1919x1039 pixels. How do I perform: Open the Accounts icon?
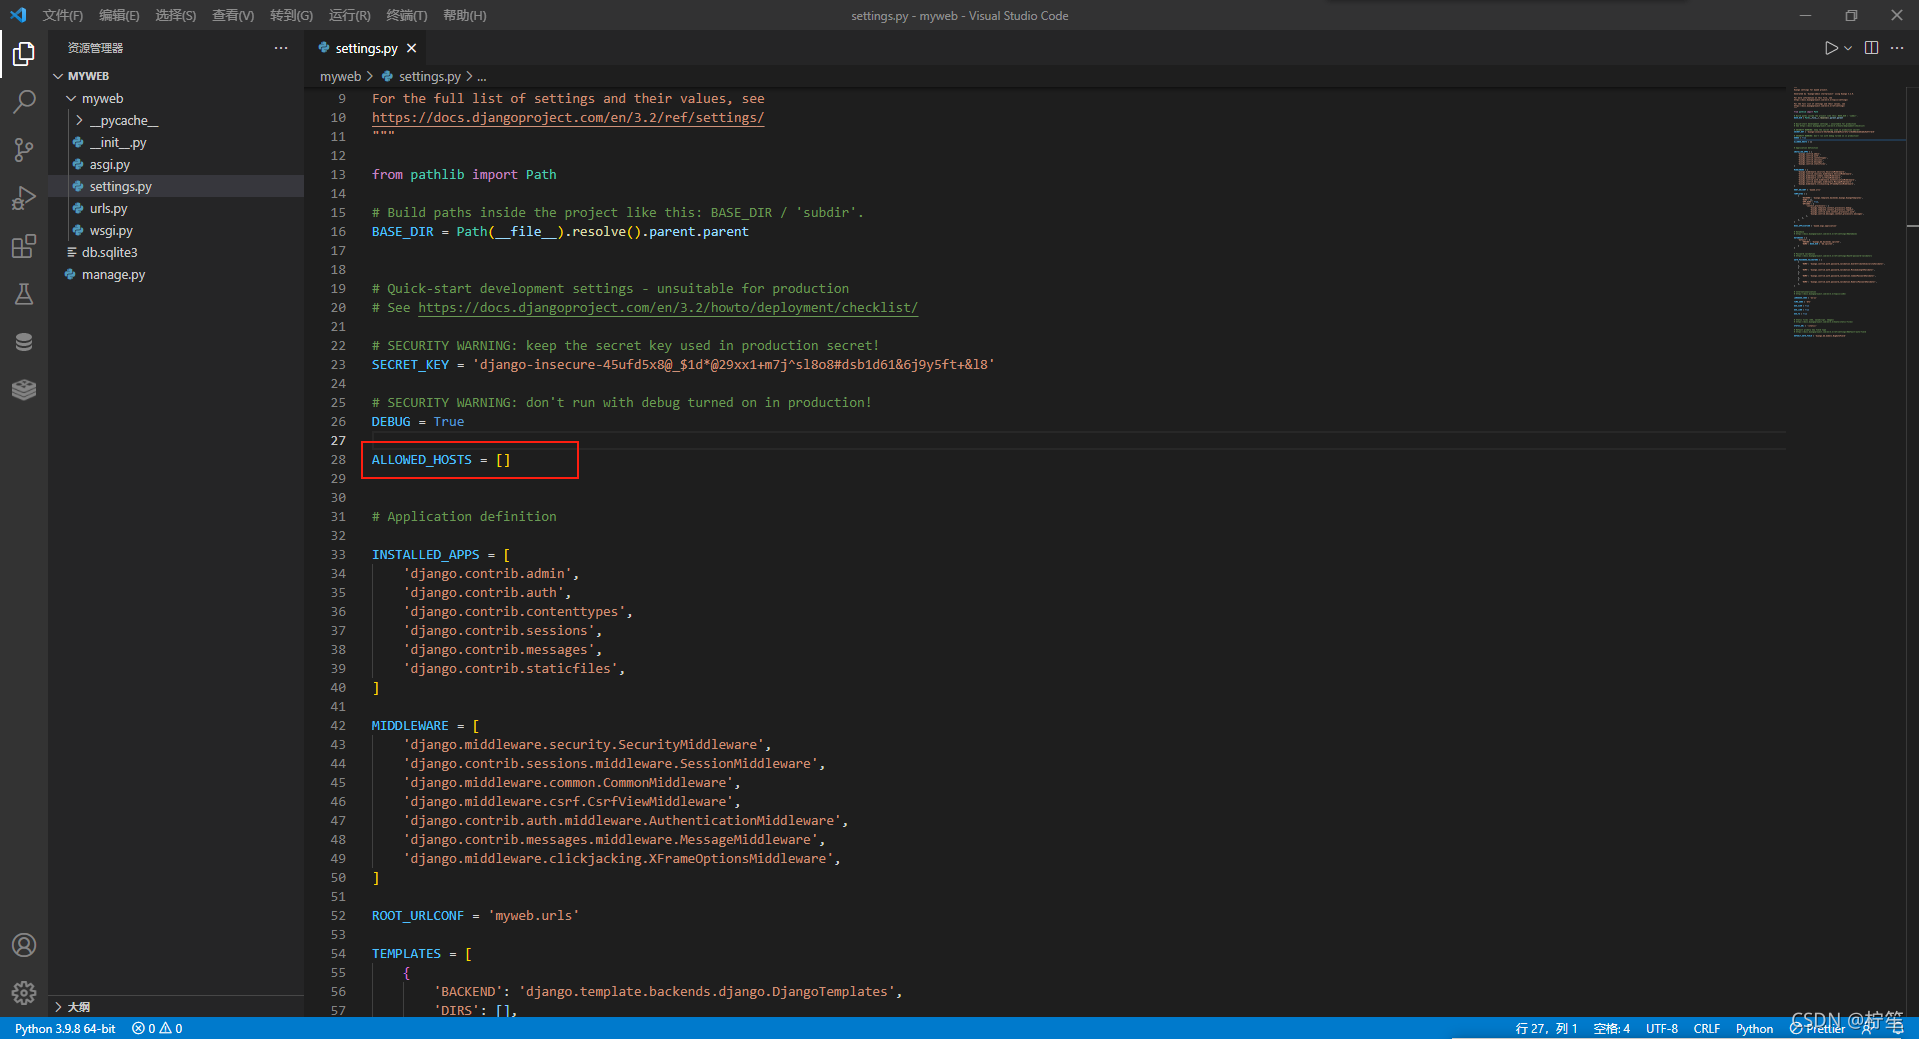24,945
